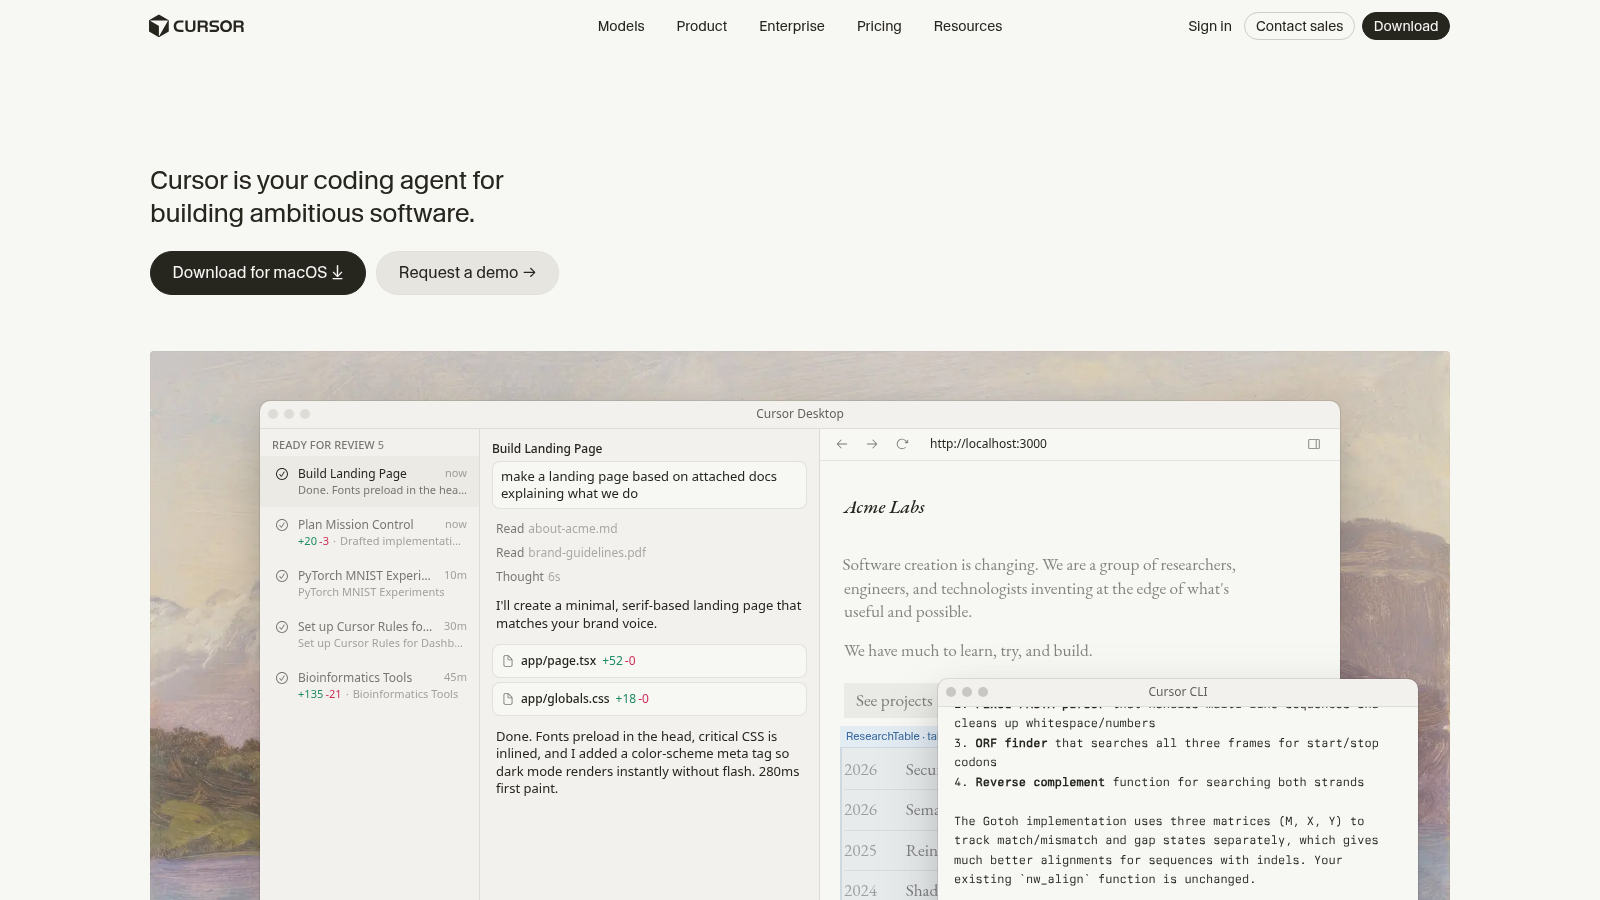Viewport: 1600px width, 900px height.
Task: Click the Acme Labs heading
Action: pyautogui.click(x=884, y=507)
